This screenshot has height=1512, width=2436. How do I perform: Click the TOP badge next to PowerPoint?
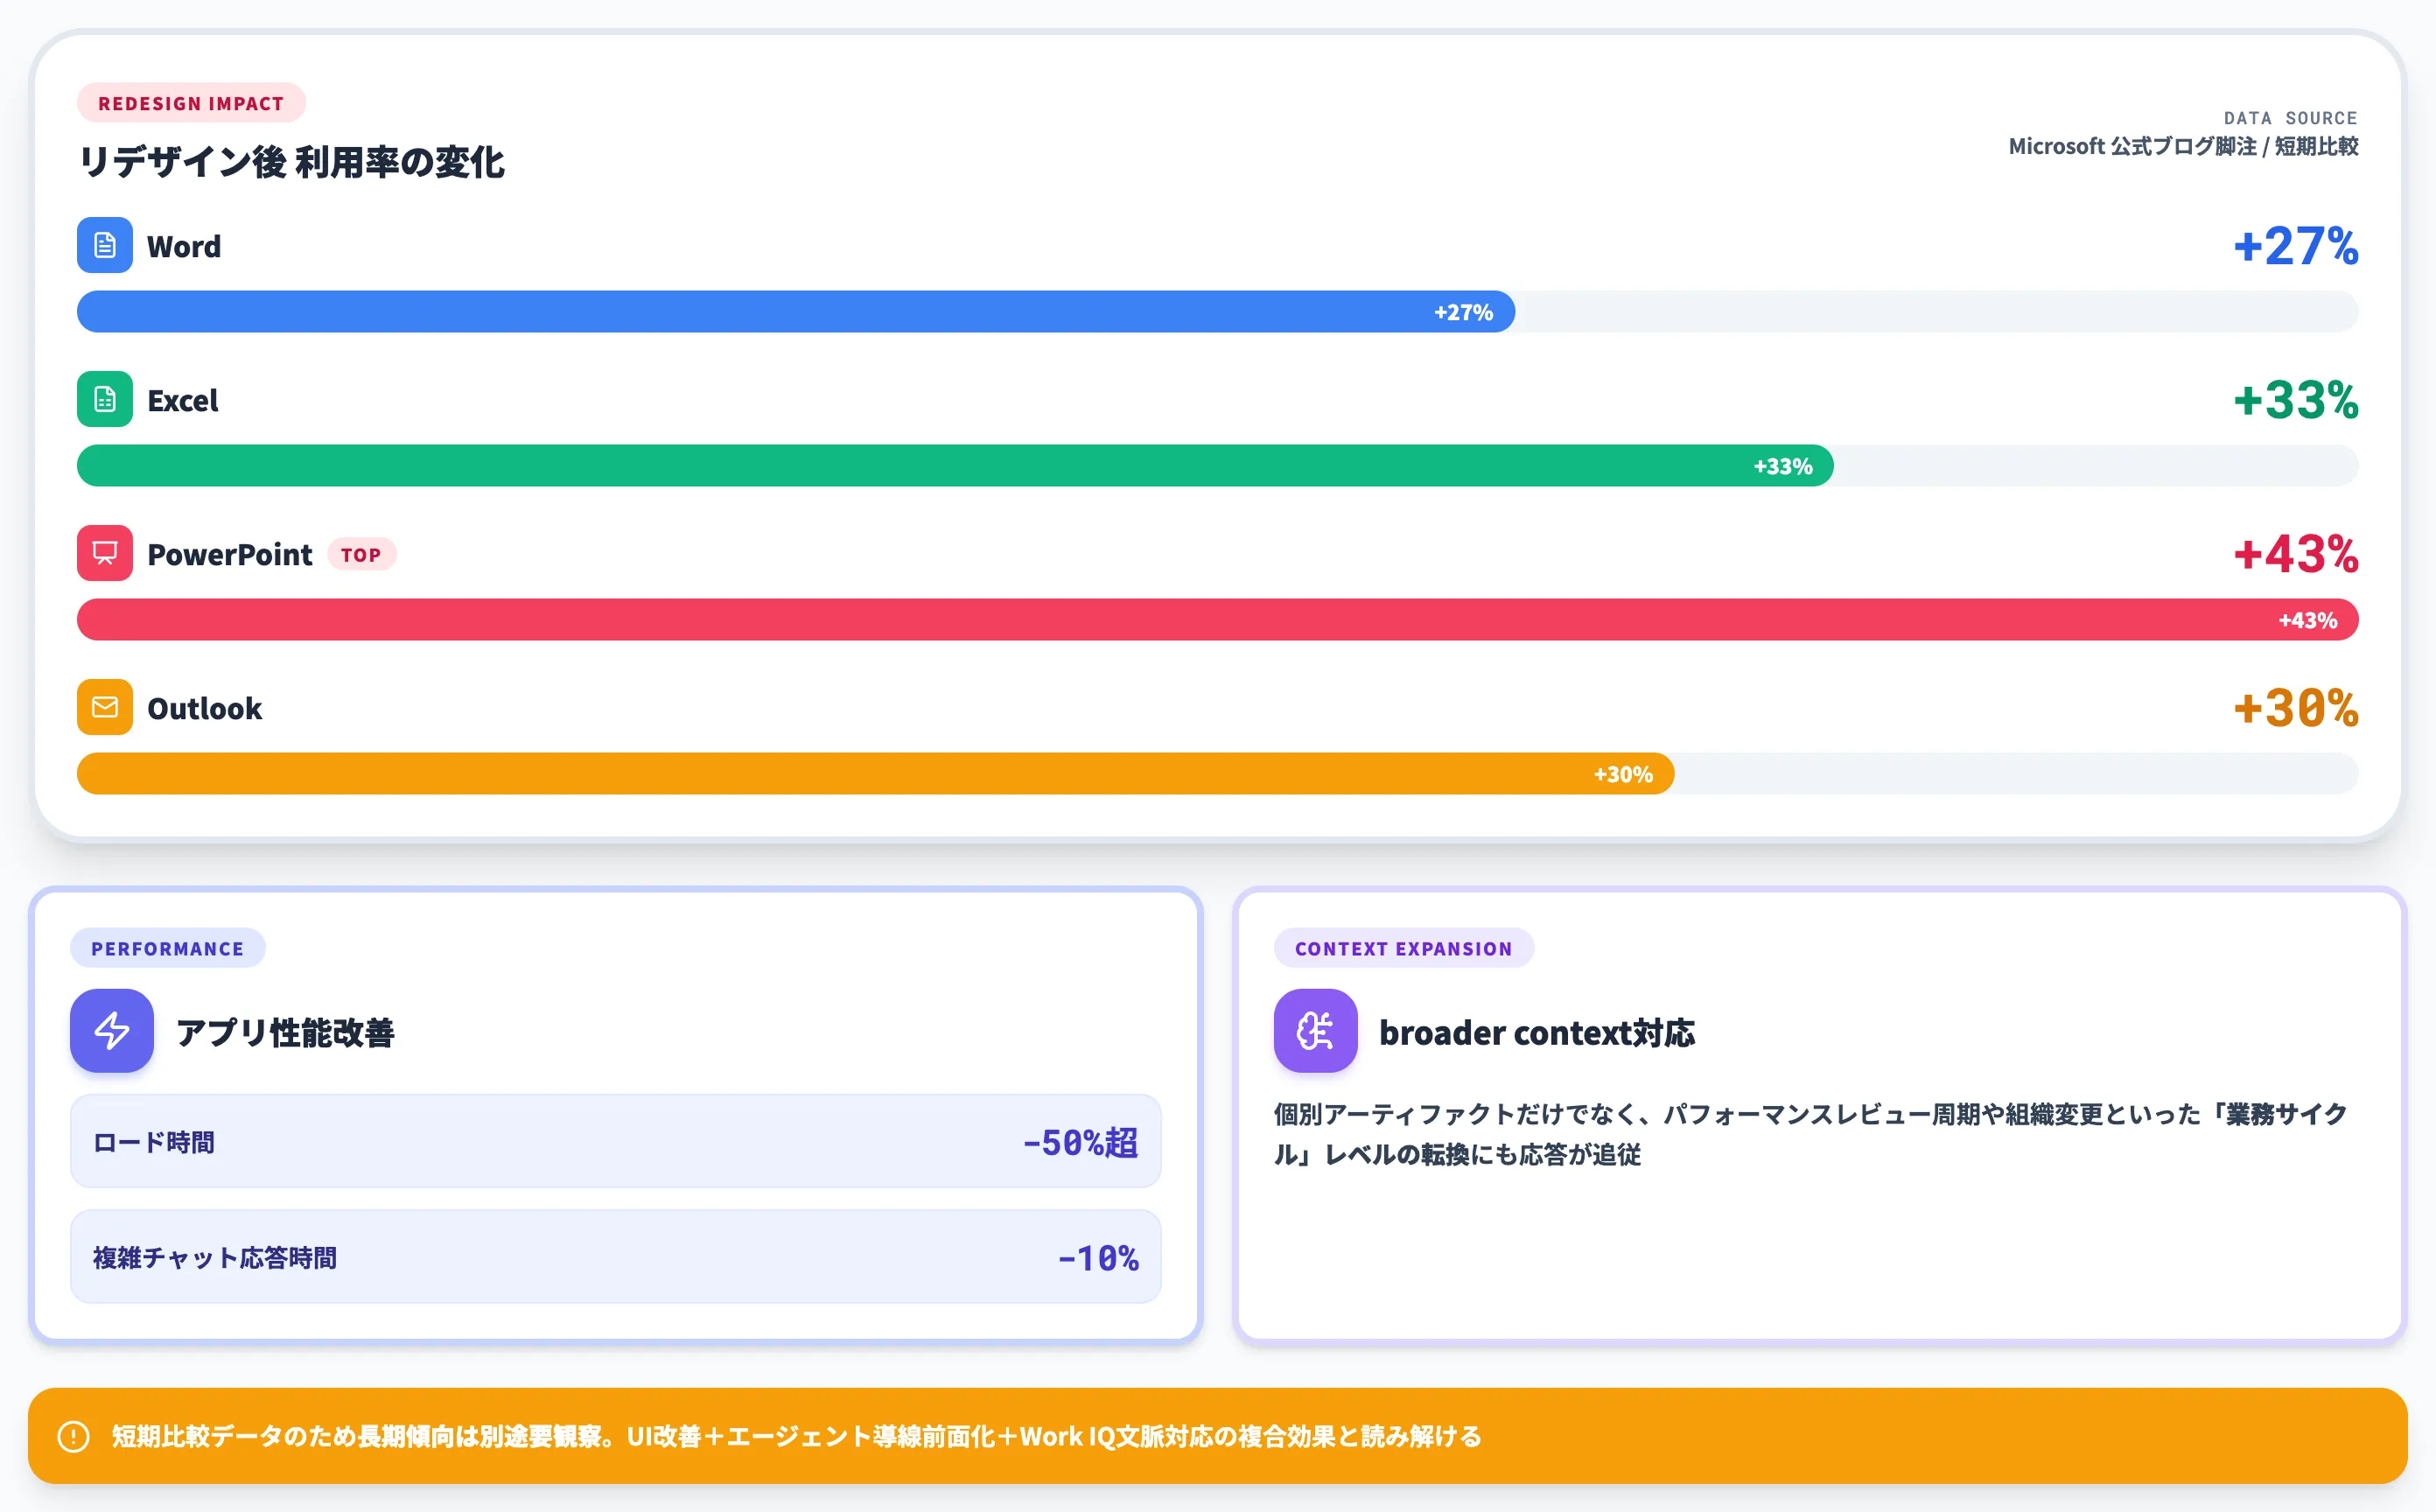point(361,555)
